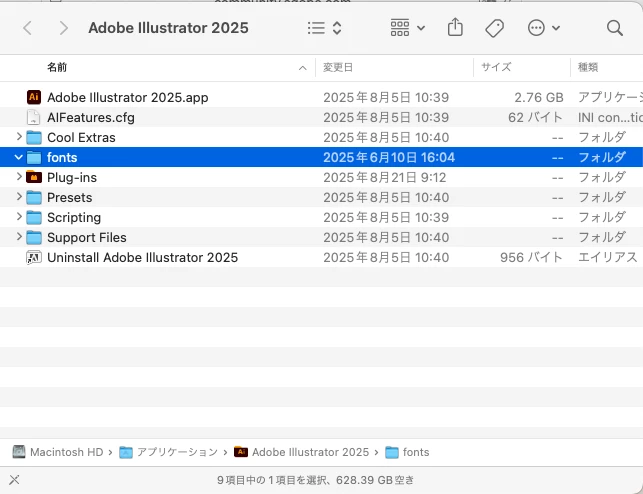The width and height of the screenshot is (643, 494).
Task: Open Adobe Illustrator 2025 in path bar
Action: (301, 452)
